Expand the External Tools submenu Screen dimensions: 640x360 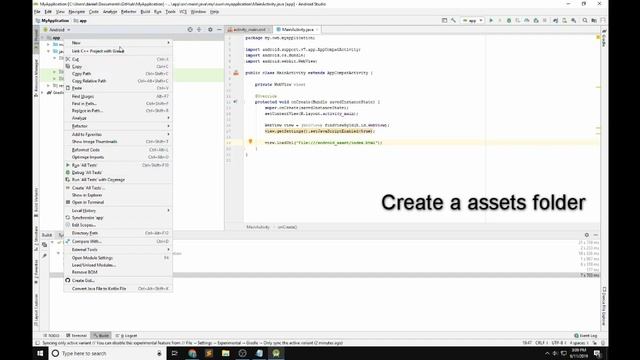tap(118, 249)
